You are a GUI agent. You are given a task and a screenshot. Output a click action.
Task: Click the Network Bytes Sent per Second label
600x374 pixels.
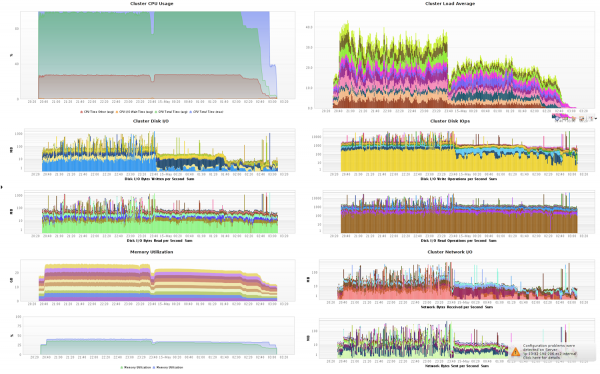457,366
